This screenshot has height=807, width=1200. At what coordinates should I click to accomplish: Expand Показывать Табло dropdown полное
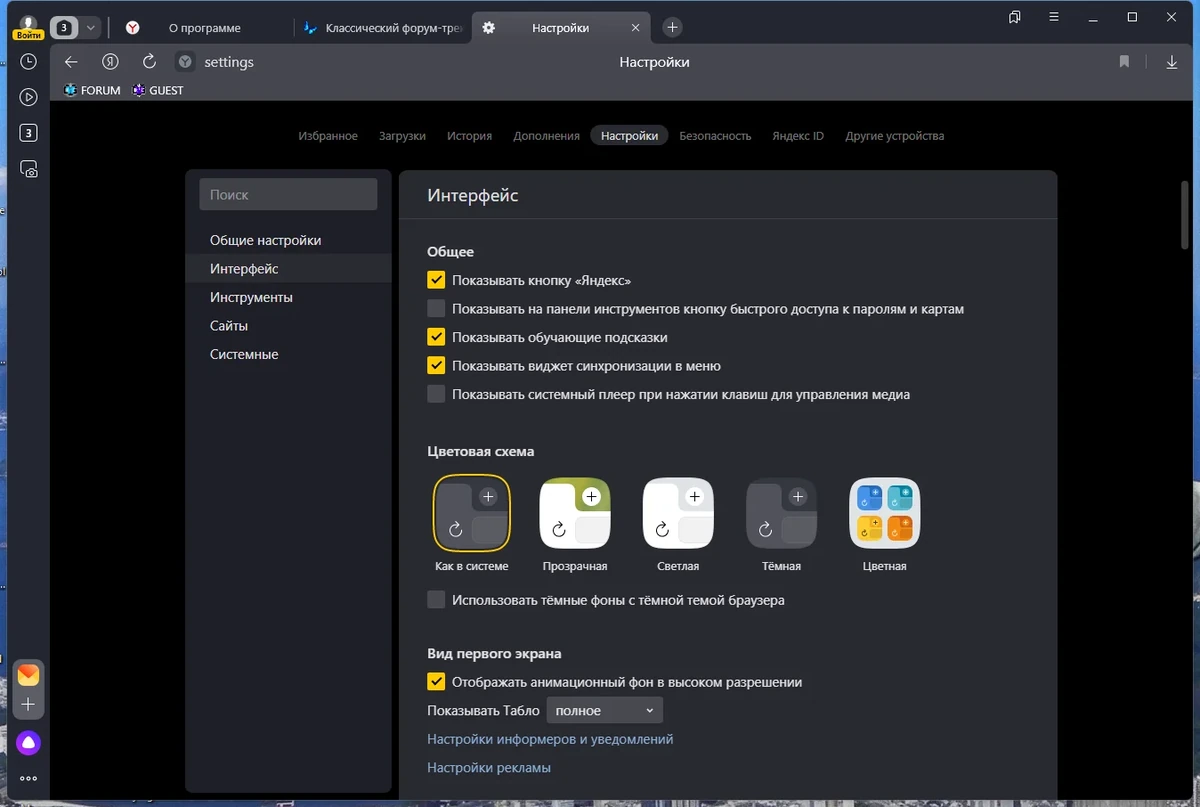604,710
